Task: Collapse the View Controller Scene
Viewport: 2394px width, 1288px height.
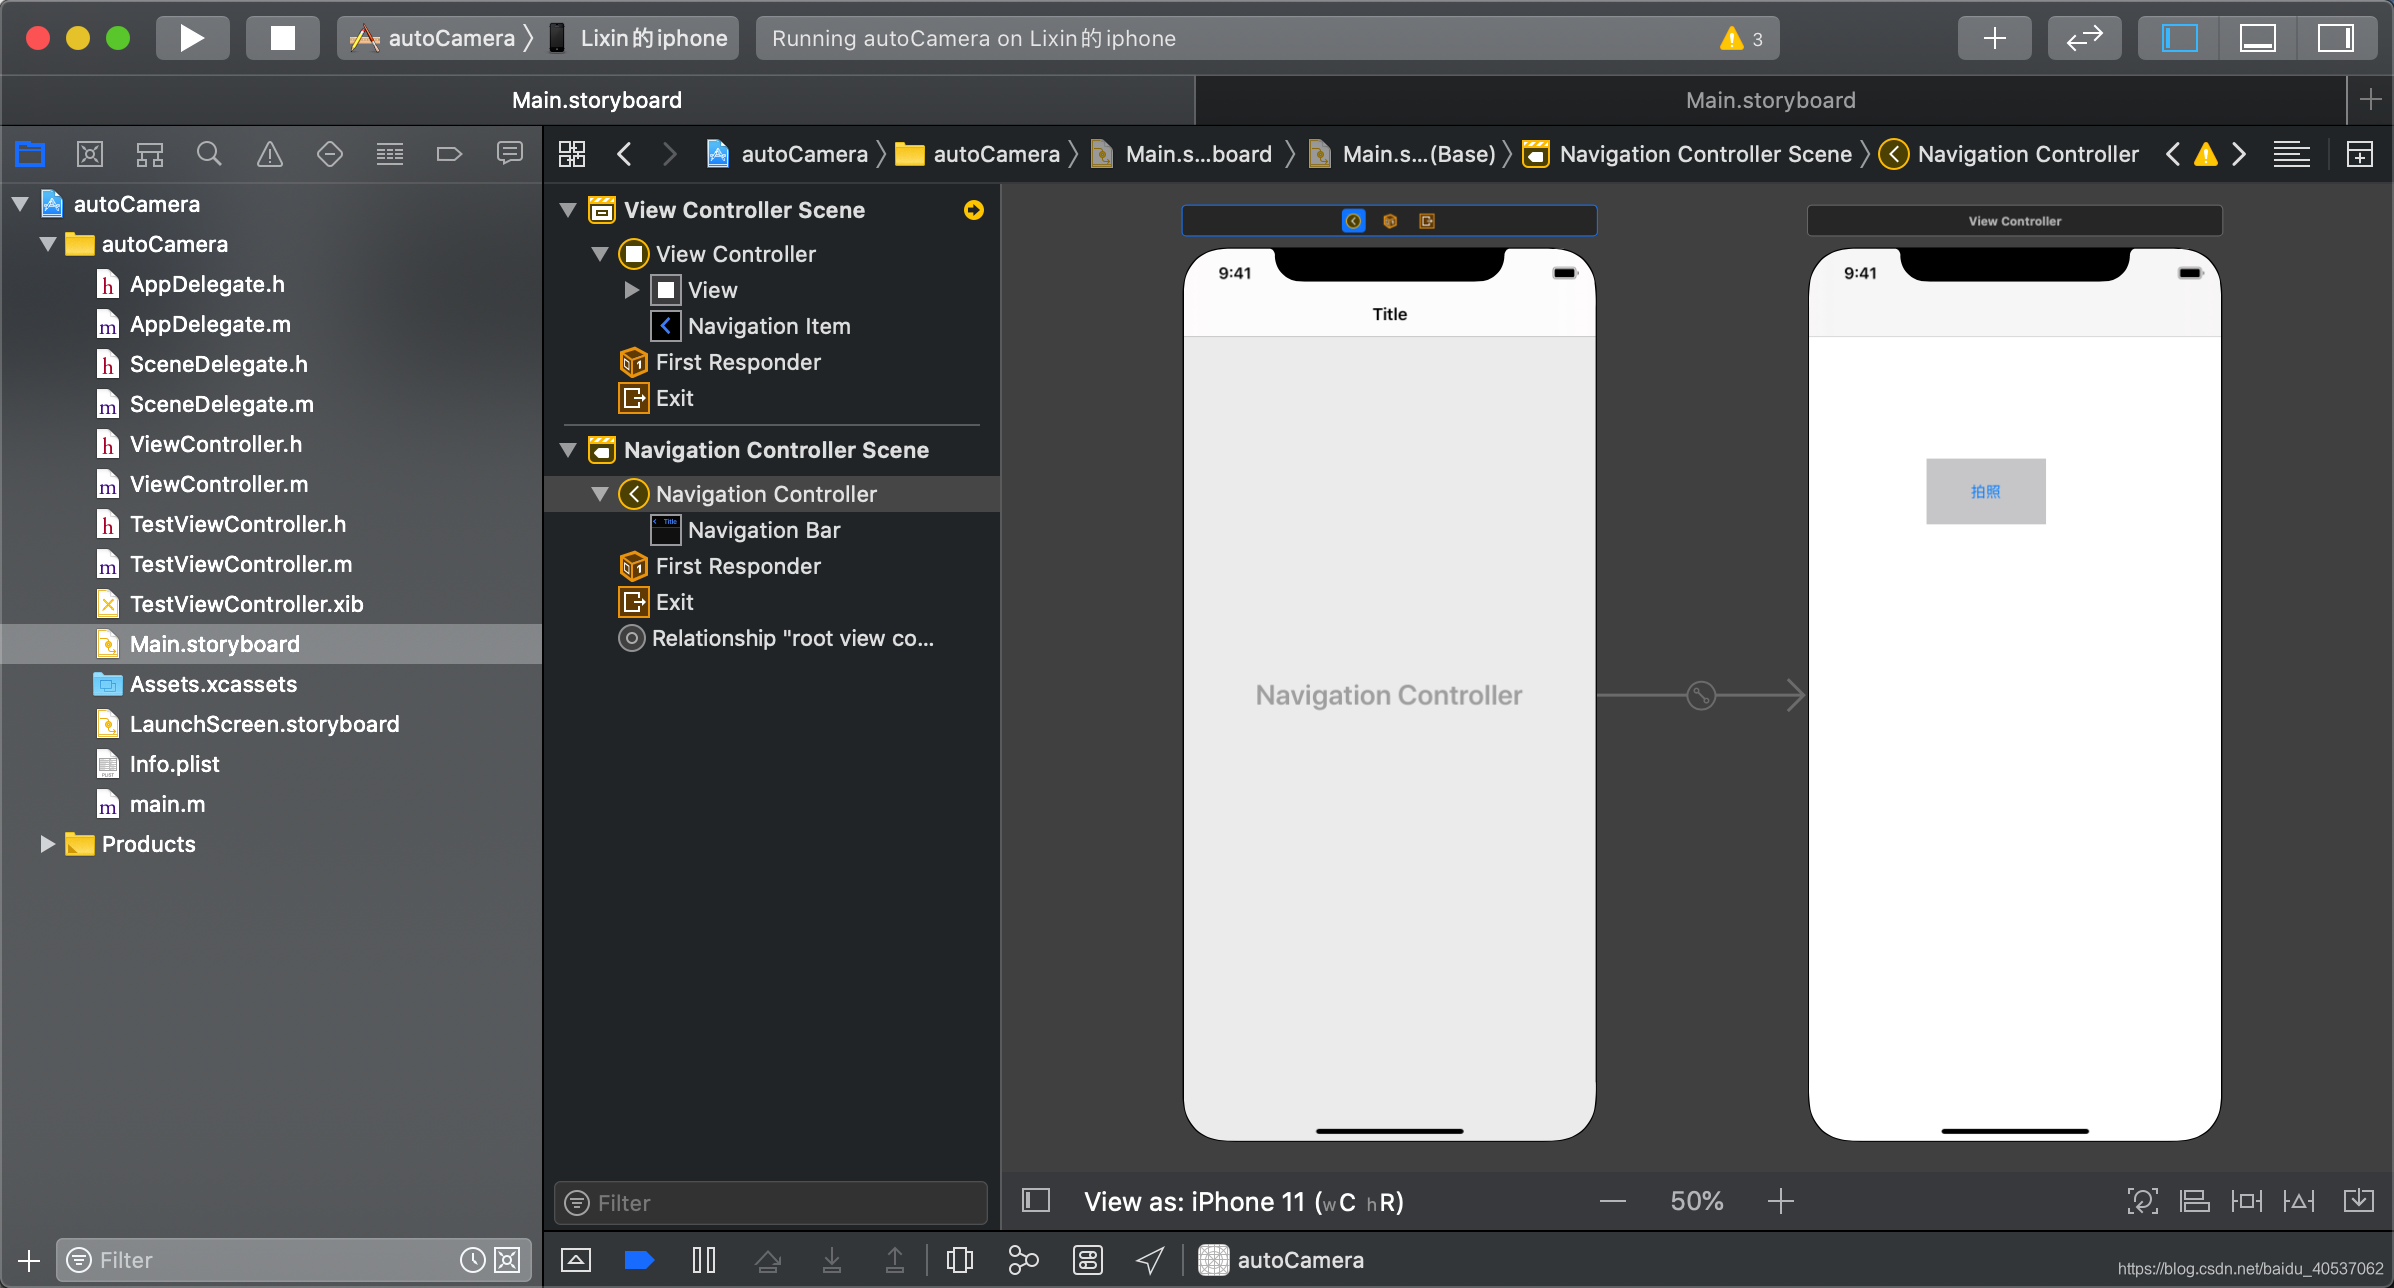Action: pyautogui.click(x=568, y=210)
